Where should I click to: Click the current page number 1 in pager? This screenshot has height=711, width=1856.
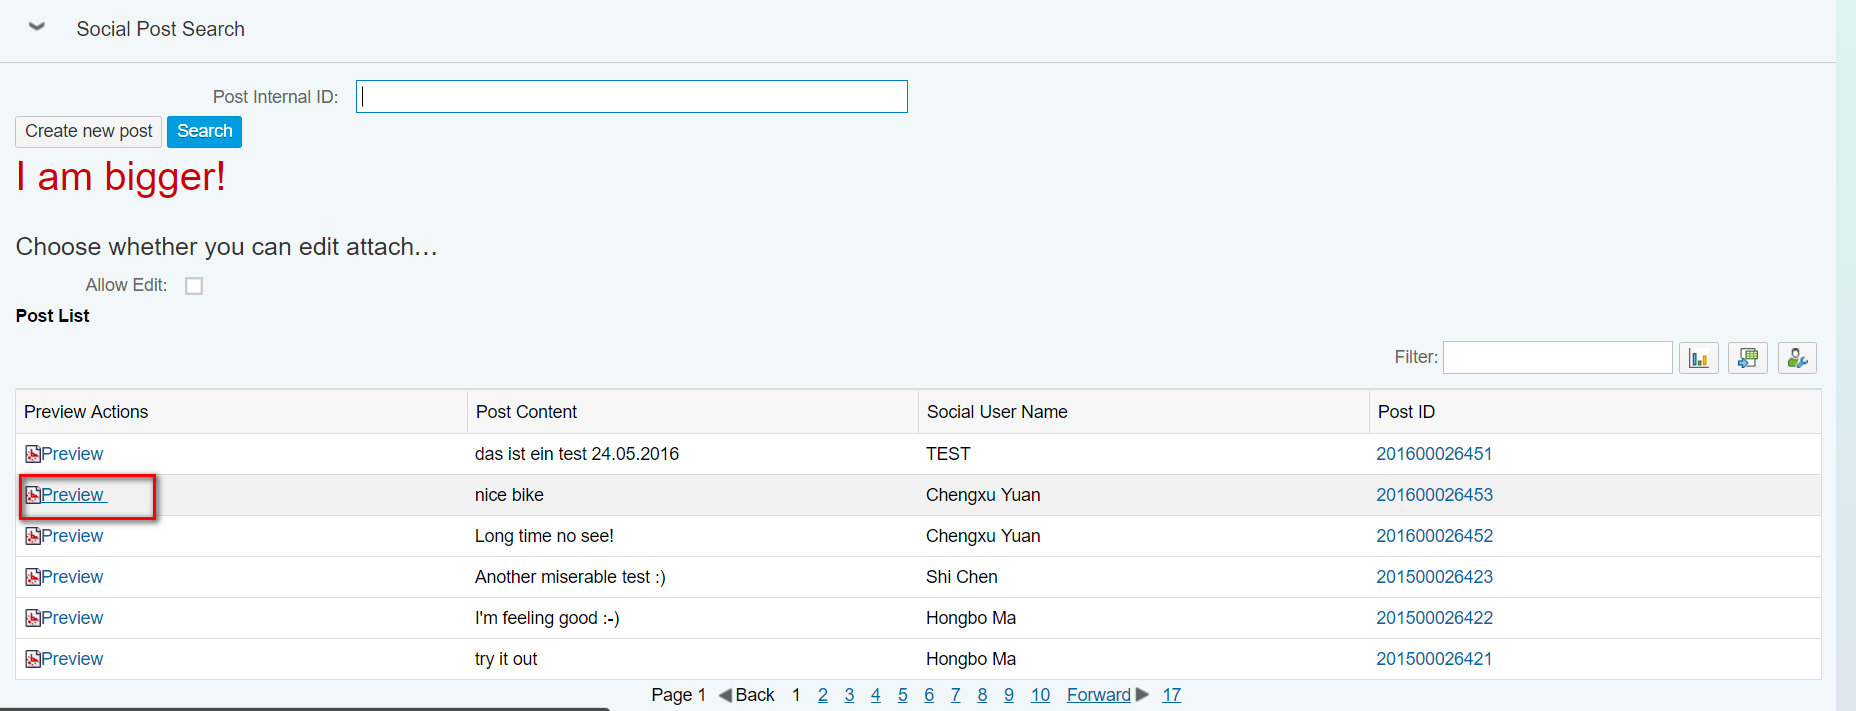pyautogui.click(x=796, y=695)
